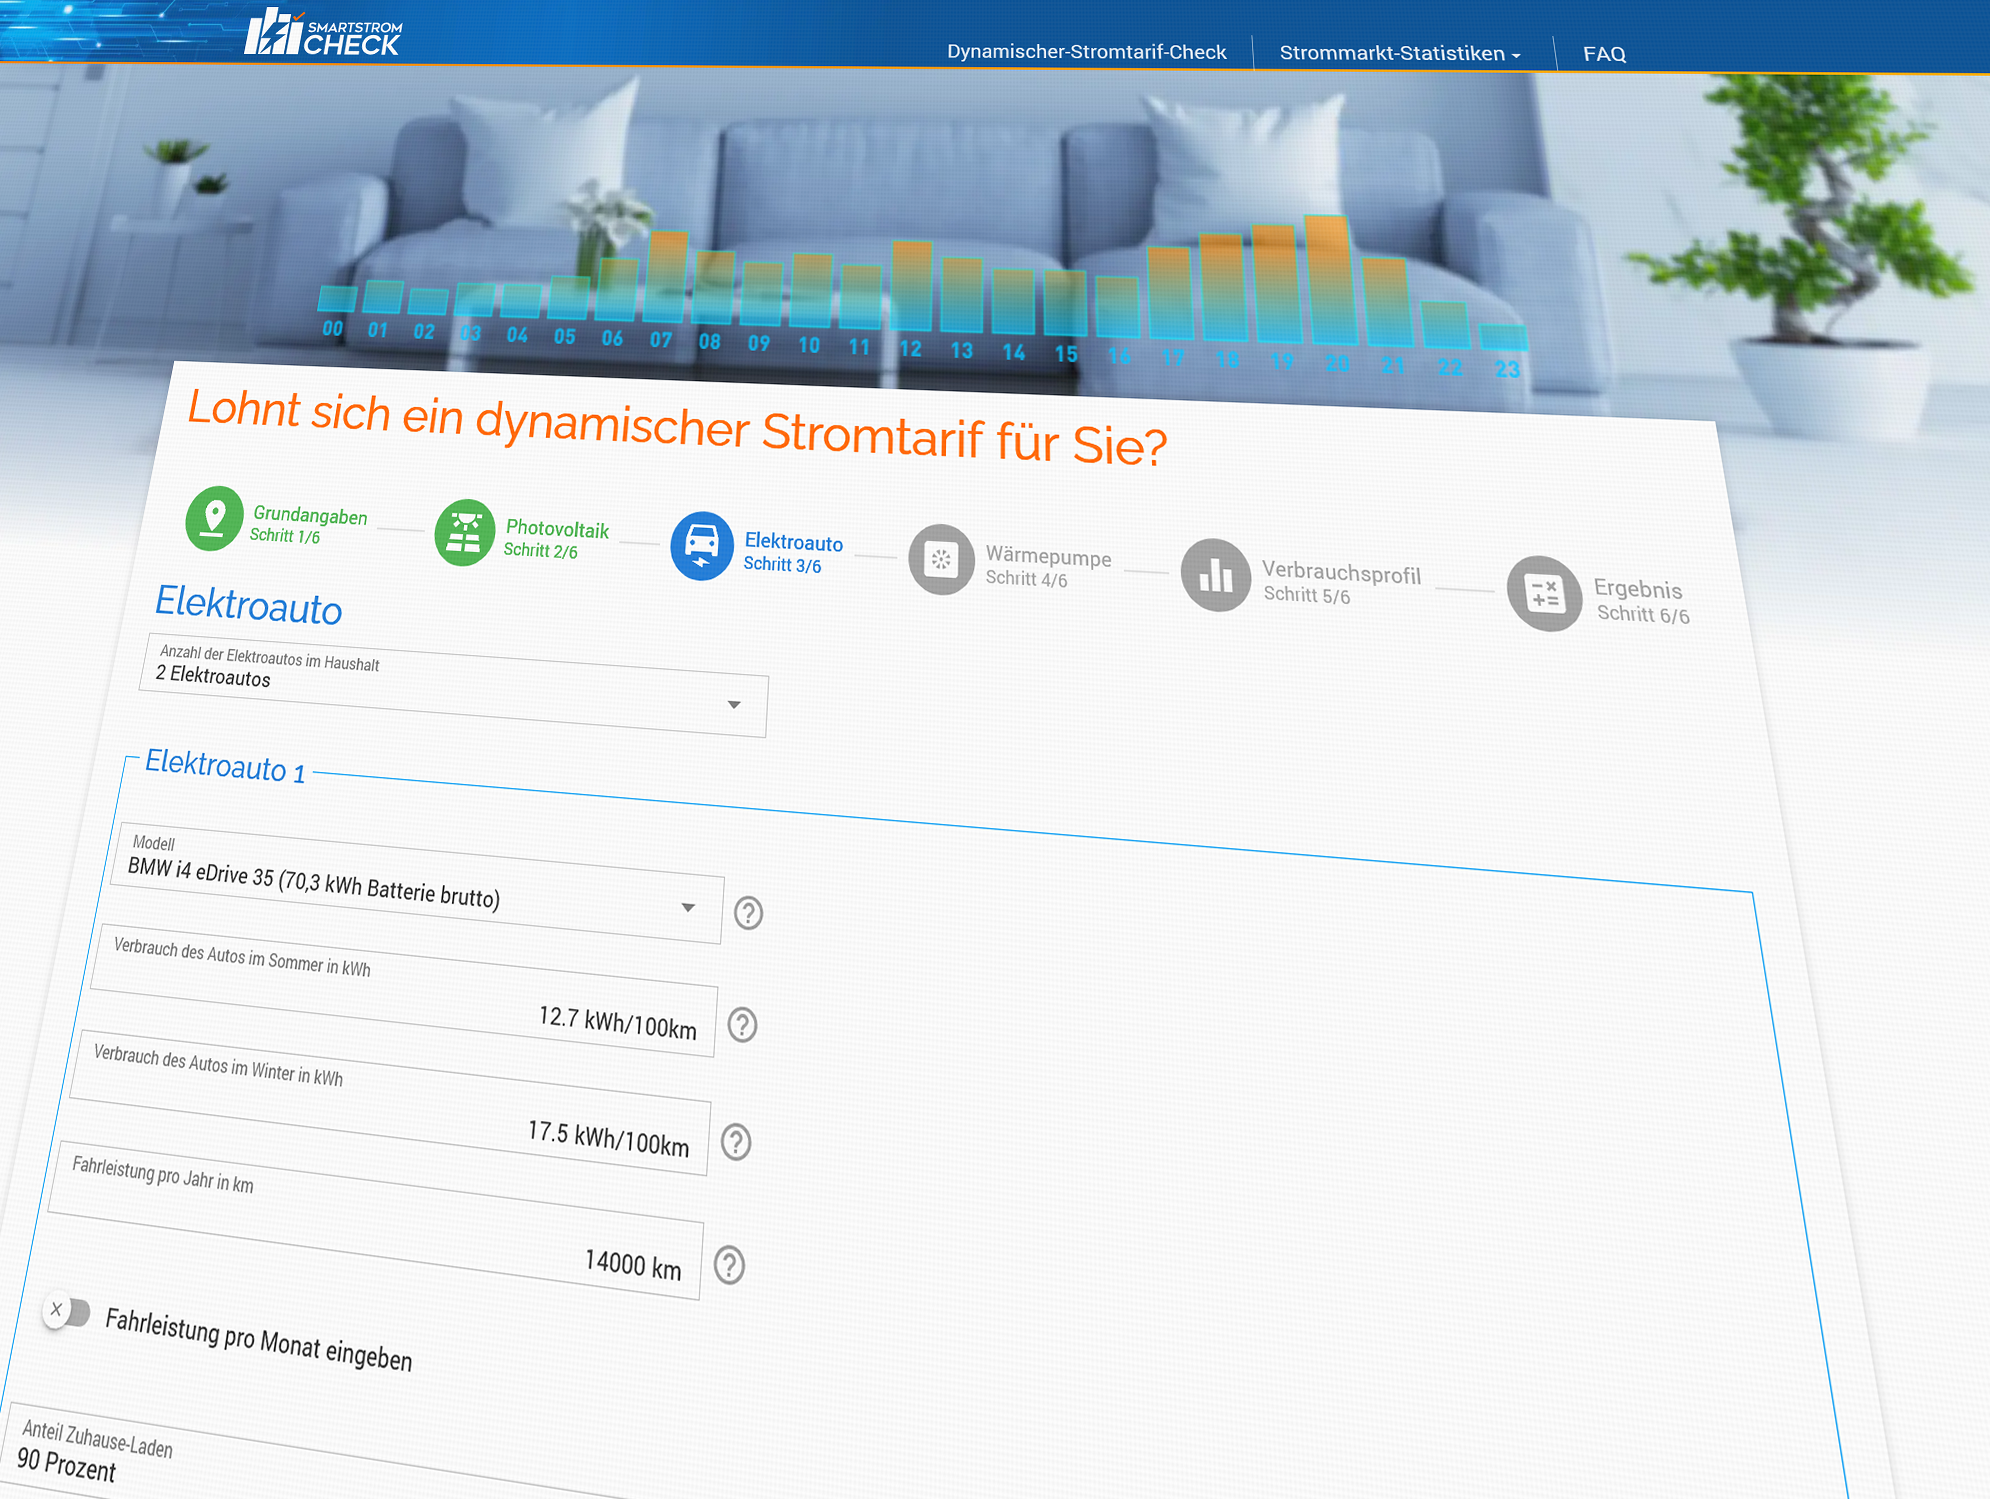This screenshot has height=1502, width=1990.
Task: Click the Elektroauto 1 group title
Action: (x=225, y=766)
